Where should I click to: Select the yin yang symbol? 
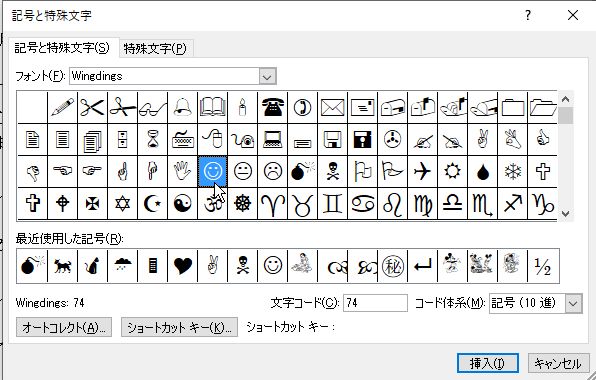click(x=182, y=204)
